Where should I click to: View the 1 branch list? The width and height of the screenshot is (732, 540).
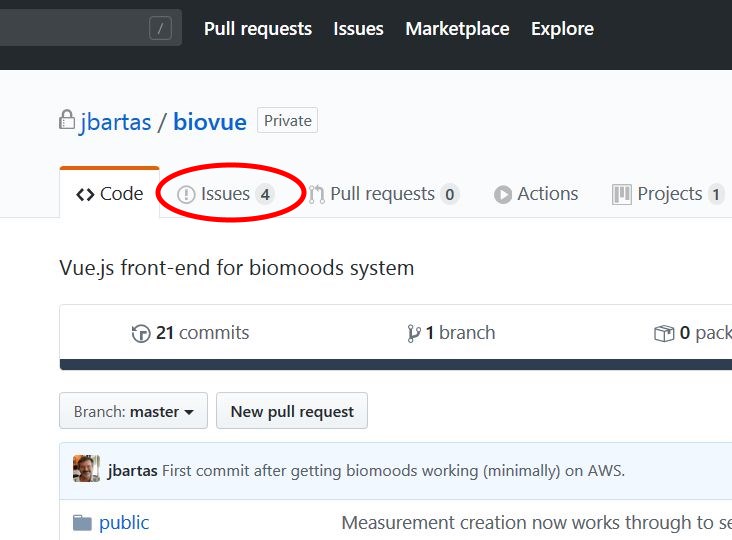451,333
